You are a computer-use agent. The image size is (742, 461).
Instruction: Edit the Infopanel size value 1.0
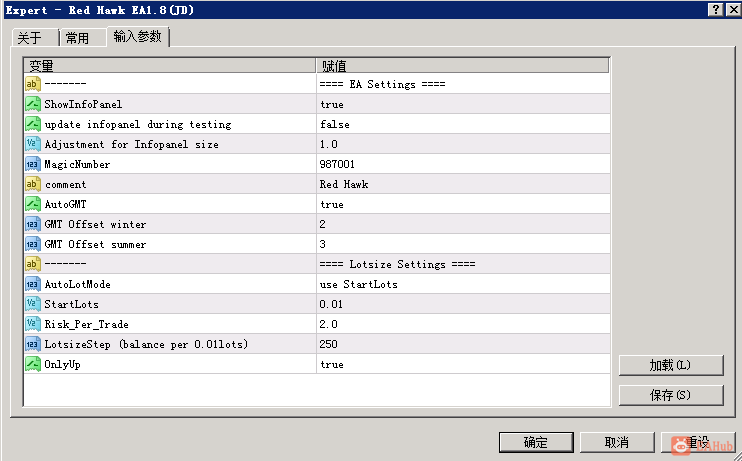tap(329, 144)
